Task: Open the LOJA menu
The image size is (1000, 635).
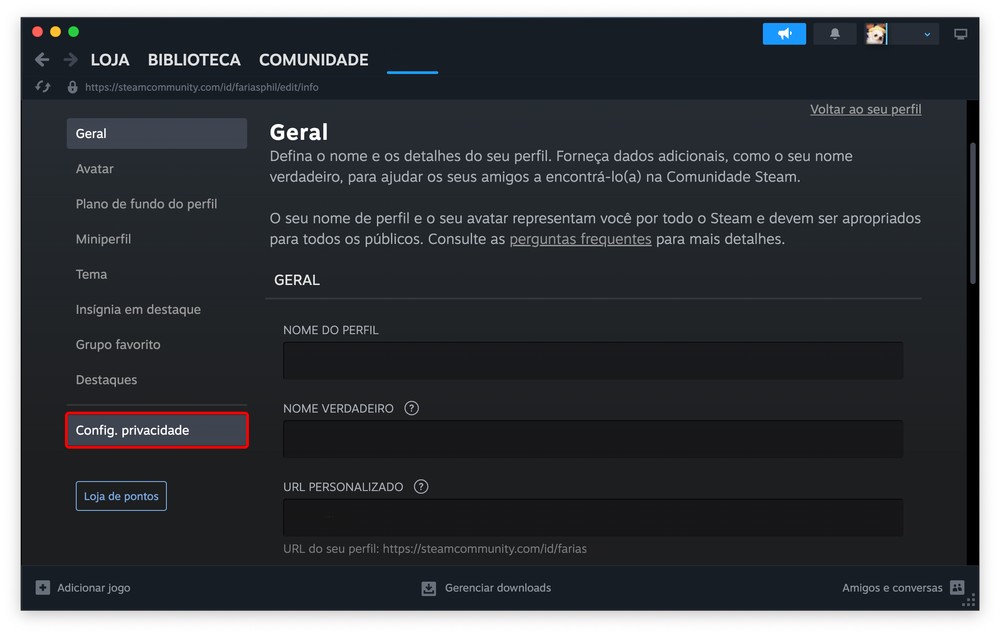Action: [110, 60]
